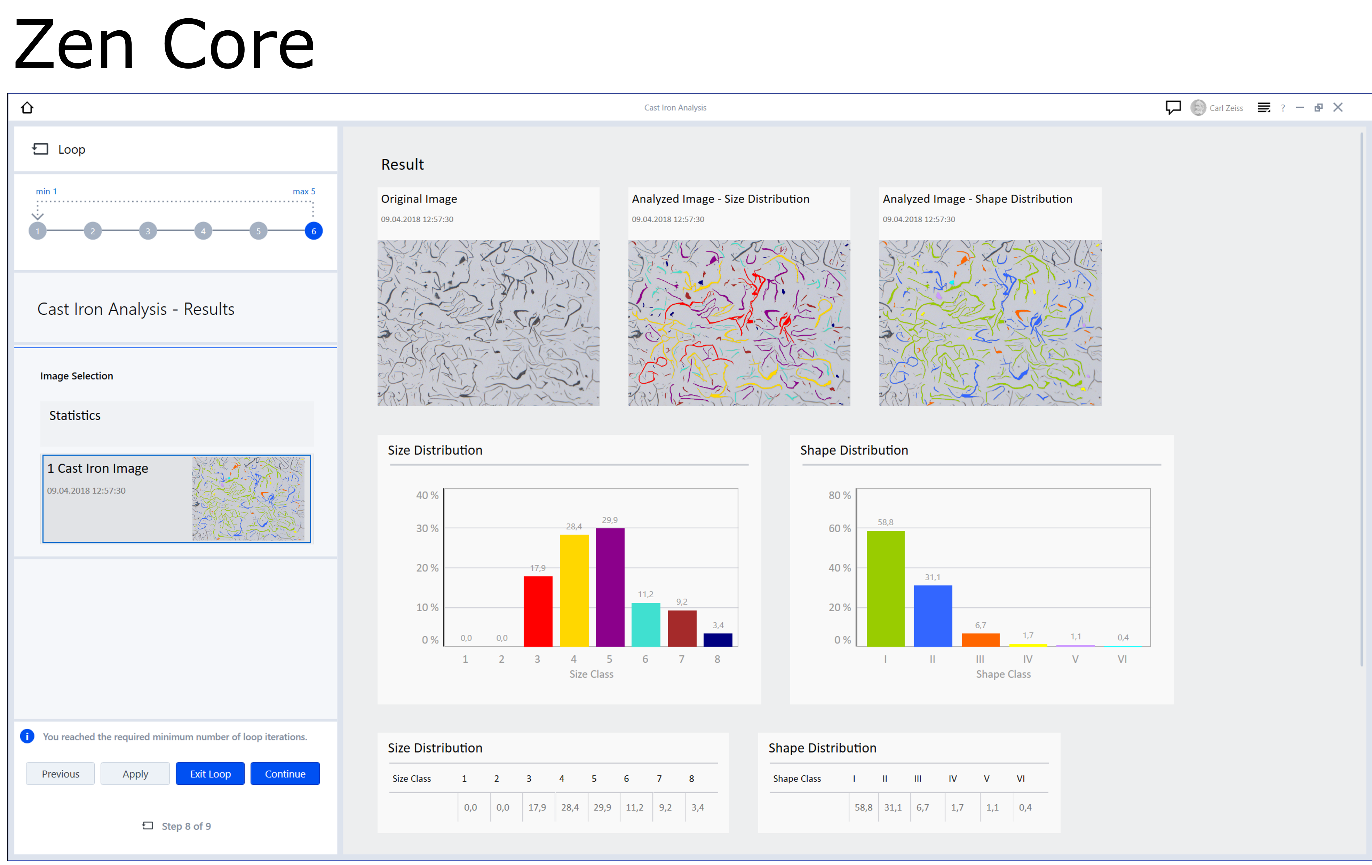Click the 'Cast Iron Analysis' window title
Screen dimensions: 1372x865
pyautogui.click(x=675, y=108)
